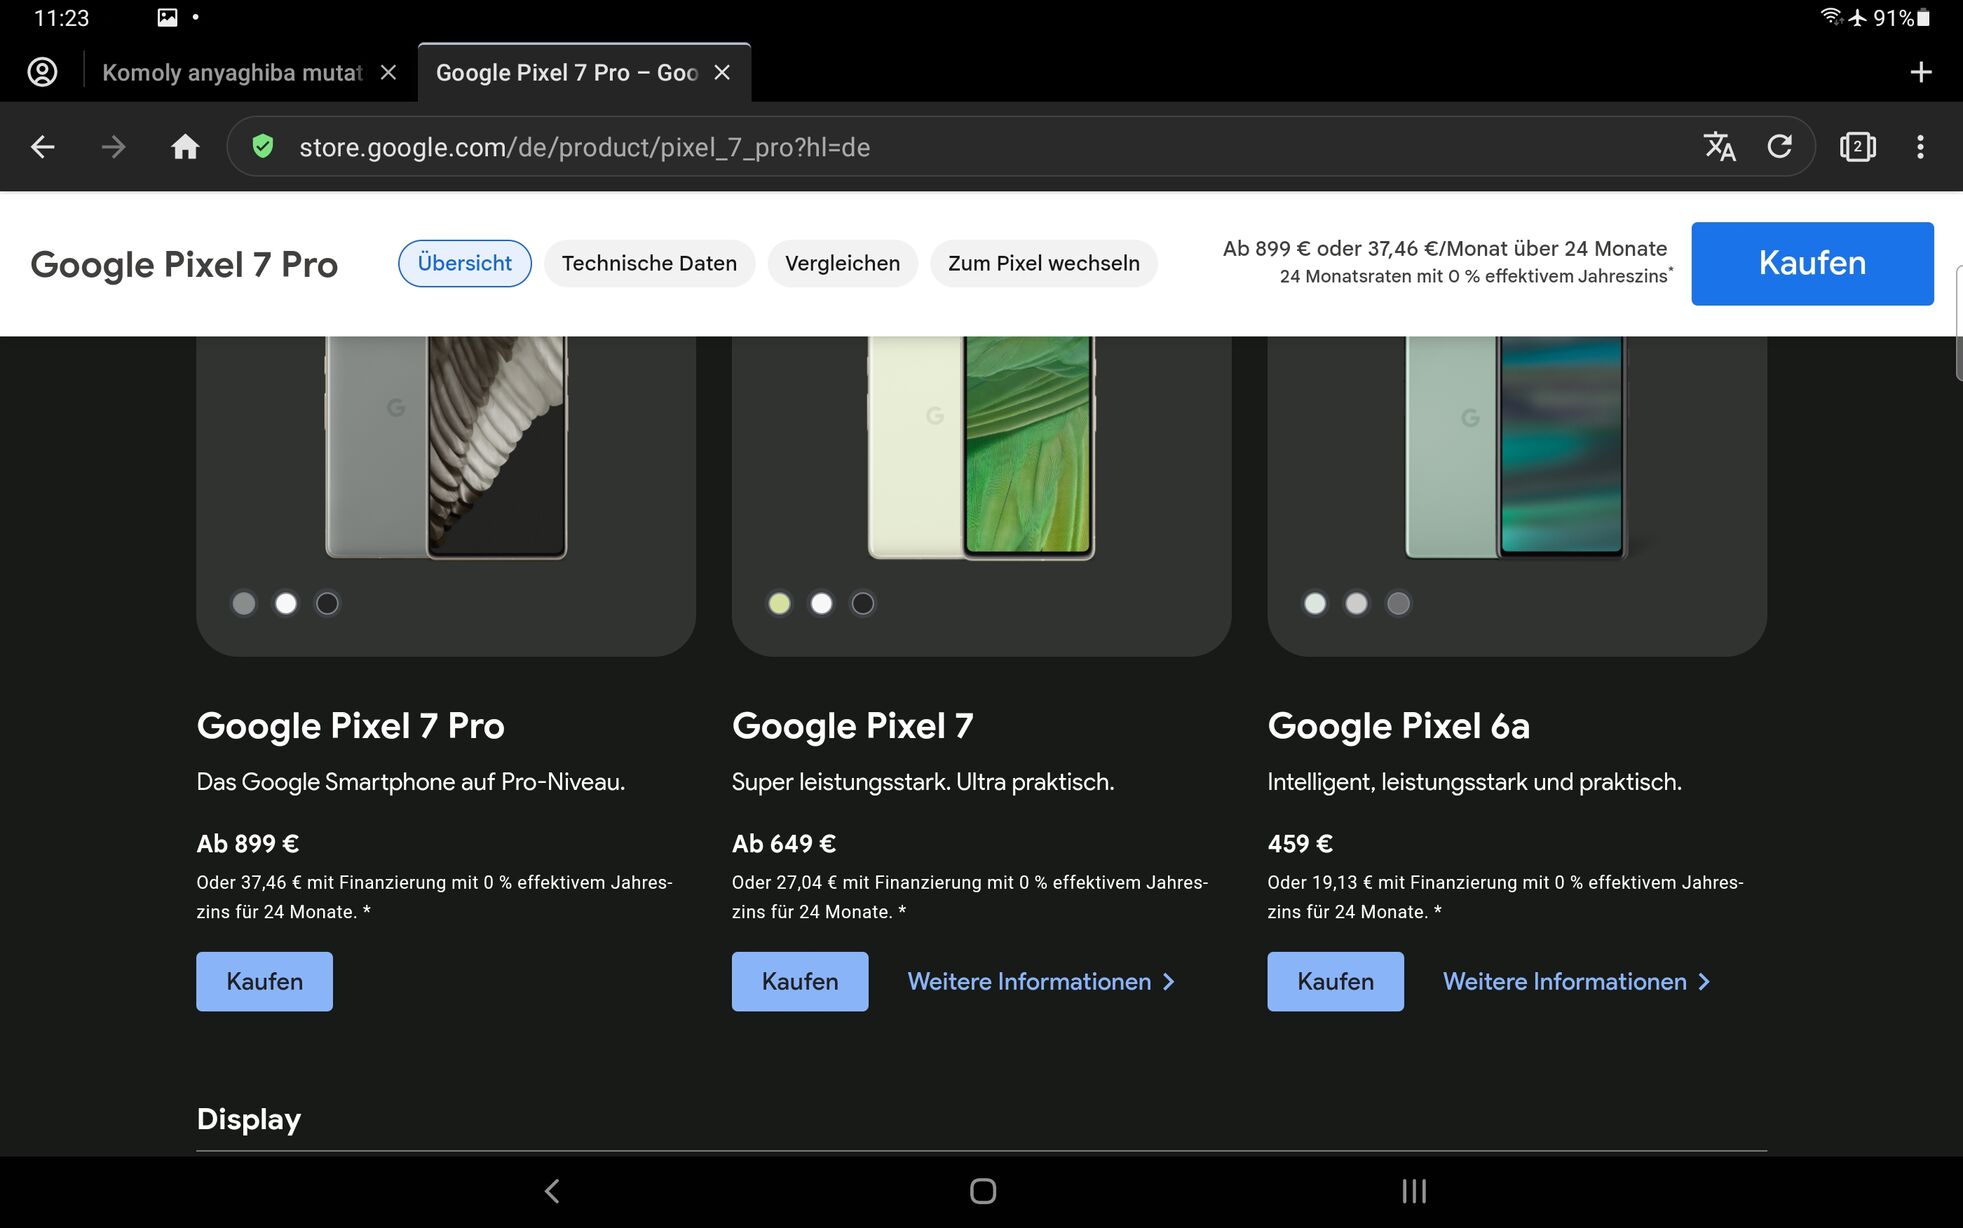This screenshot has width=1963, height=1228.
Task: Click the Pixel 6a phone image
Action: (x=1515, y=447)
